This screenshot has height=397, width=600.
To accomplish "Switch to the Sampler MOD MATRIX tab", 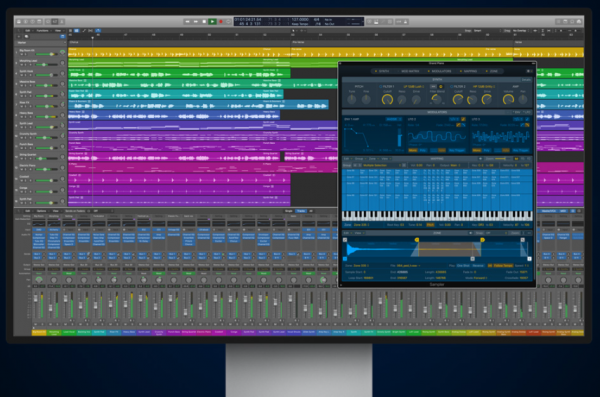I will pyautogui.click(x=408, y=71).
